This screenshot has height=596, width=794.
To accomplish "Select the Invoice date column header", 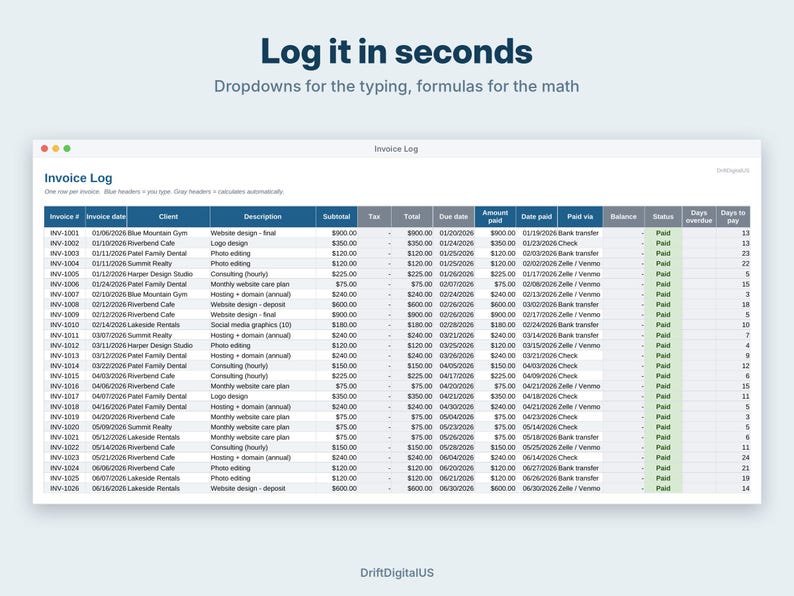I will 106,217.
